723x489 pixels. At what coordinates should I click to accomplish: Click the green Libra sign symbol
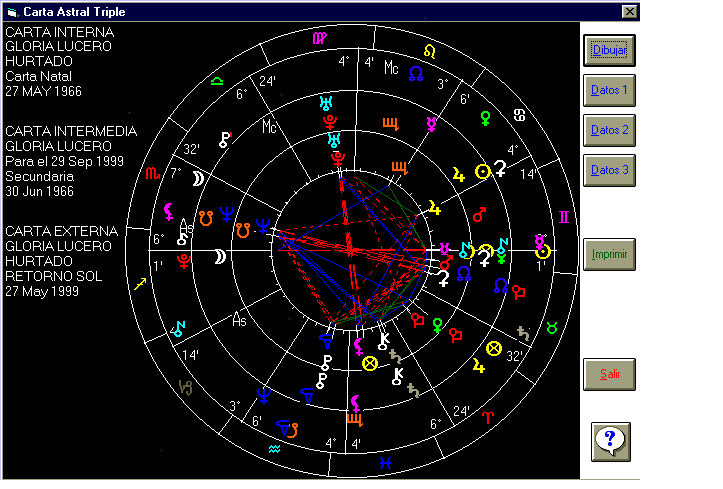(x=217, y=81)
